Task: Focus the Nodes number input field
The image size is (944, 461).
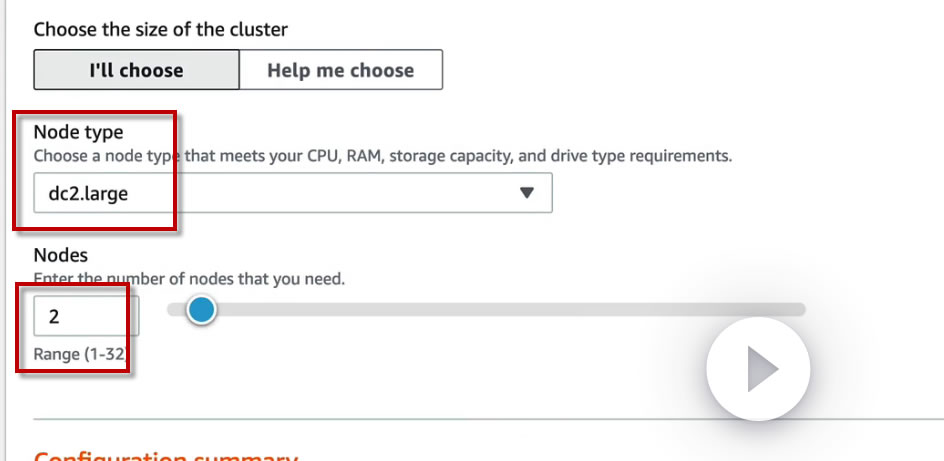Action: (x=86, y=316)
